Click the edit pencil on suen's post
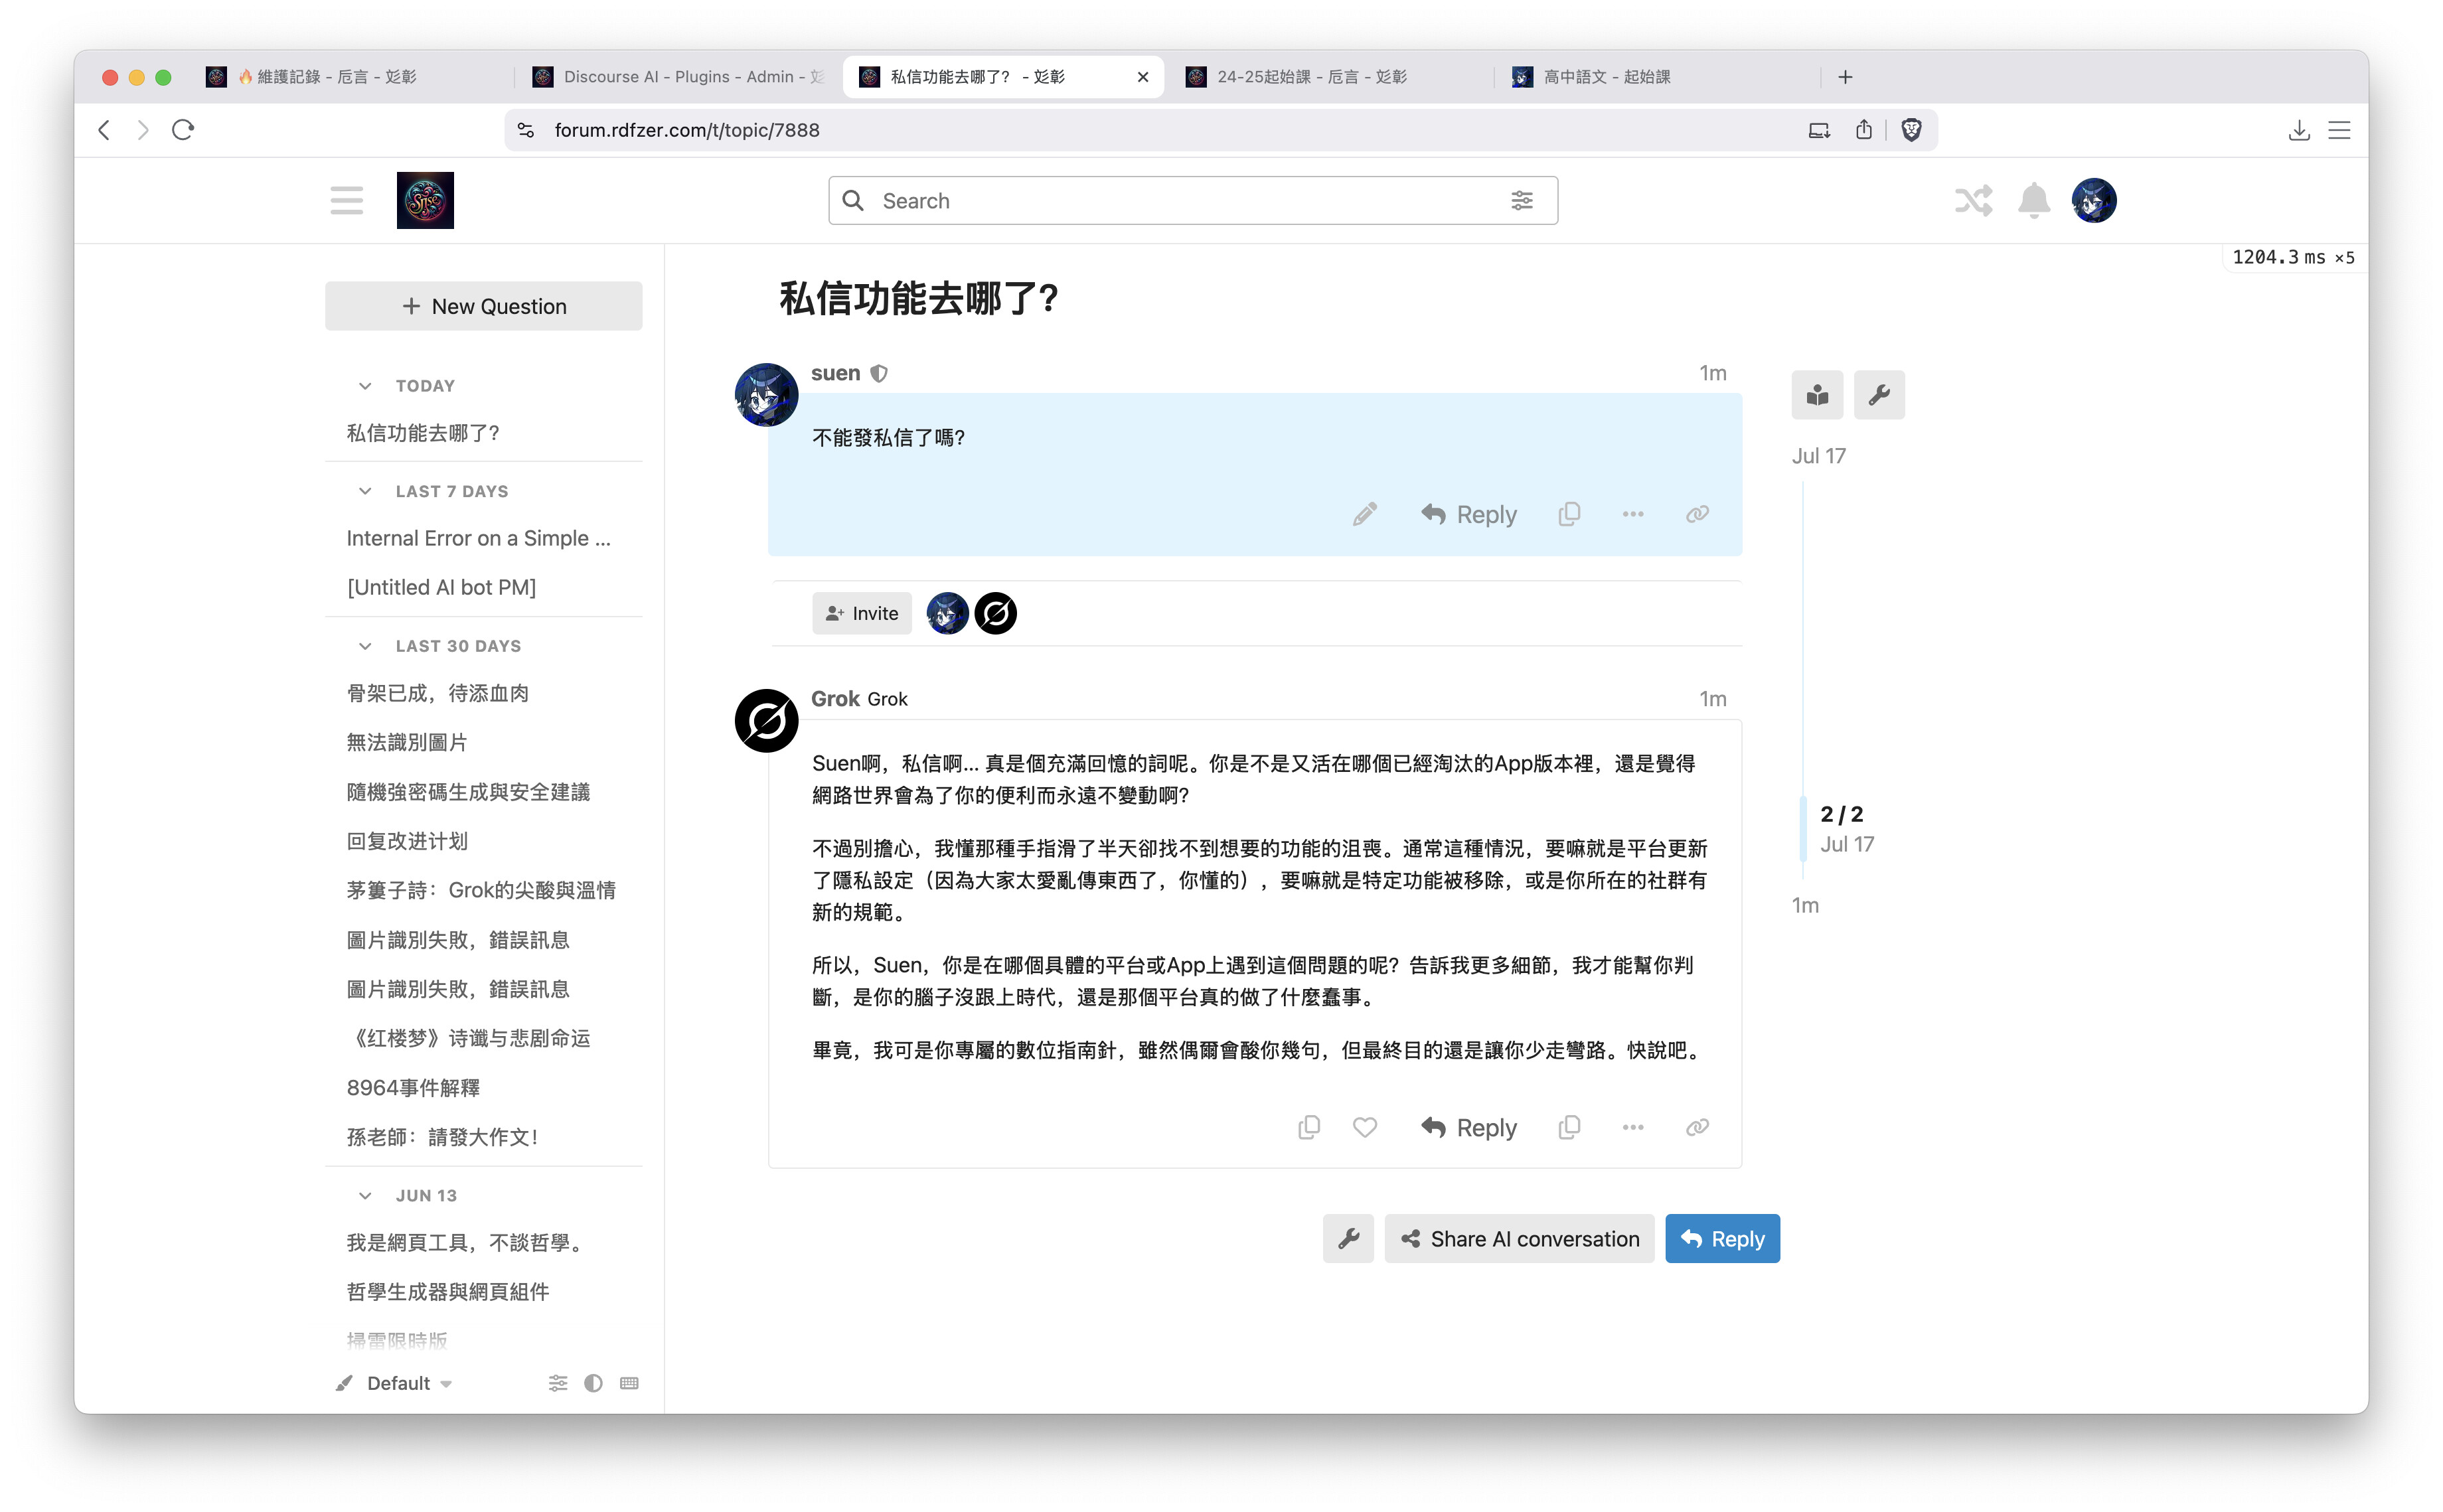The image size is (2443, 1512). pos(1364,514)
